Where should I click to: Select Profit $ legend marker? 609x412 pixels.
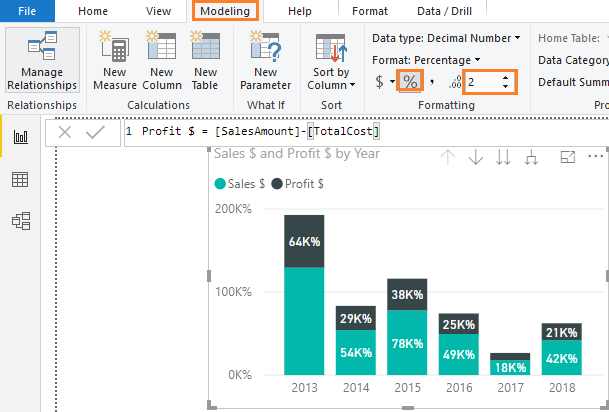(x=277, y=184)
